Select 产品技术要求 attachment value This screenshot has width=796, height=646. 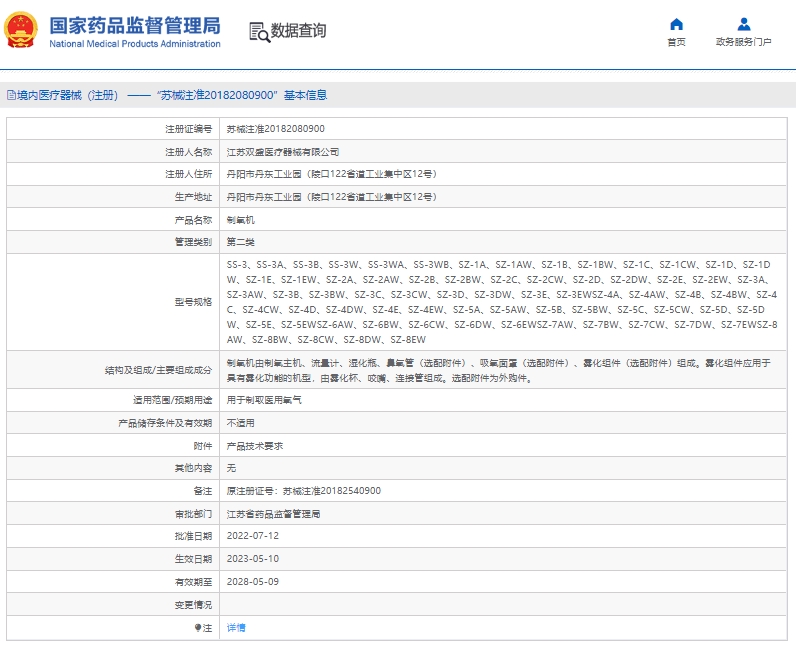pos(255,446)
